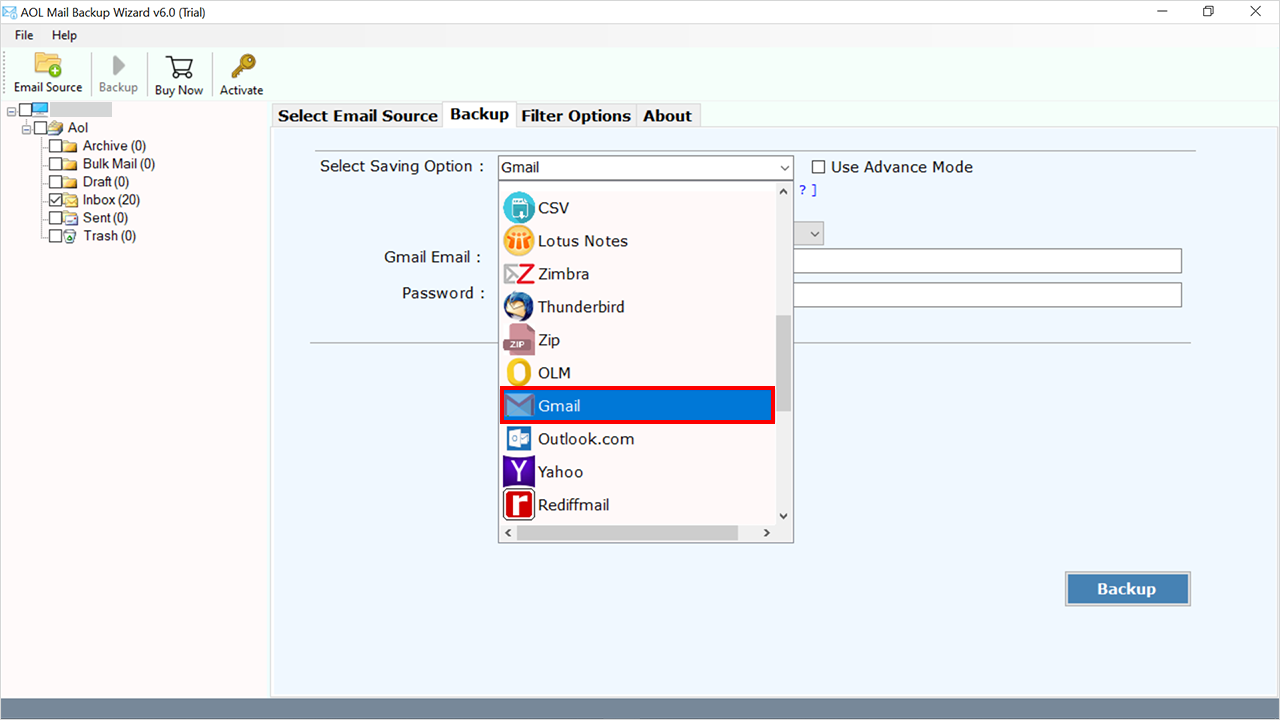Check the Archive (0) folder checkbox

55,146
